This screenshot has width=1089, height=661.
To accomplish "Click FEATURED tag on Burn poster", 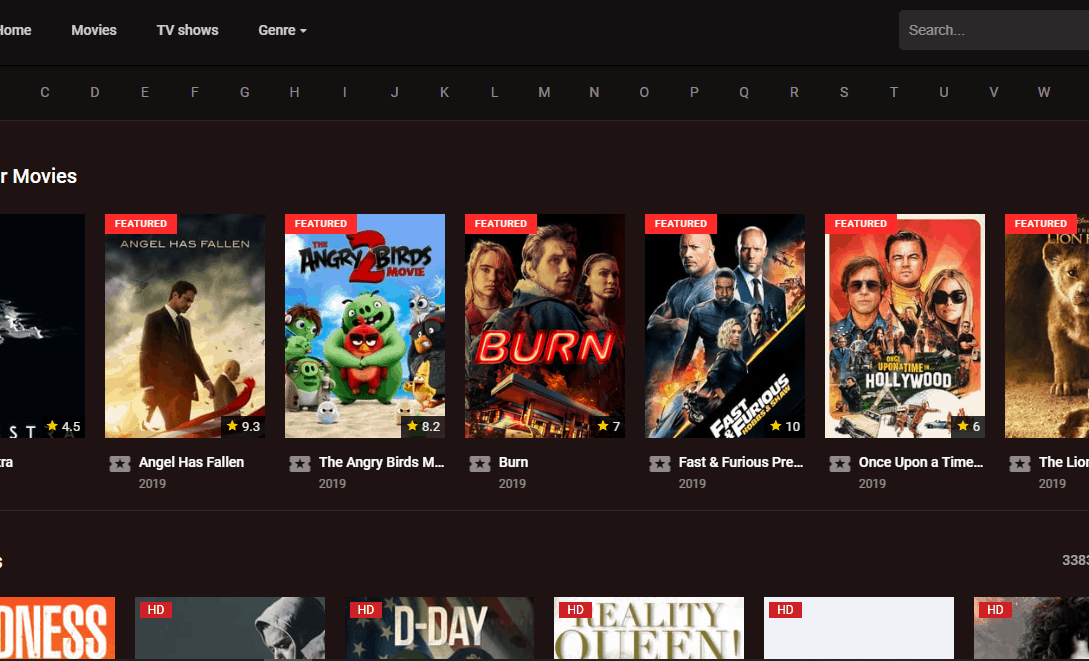I will coord(501,224).
